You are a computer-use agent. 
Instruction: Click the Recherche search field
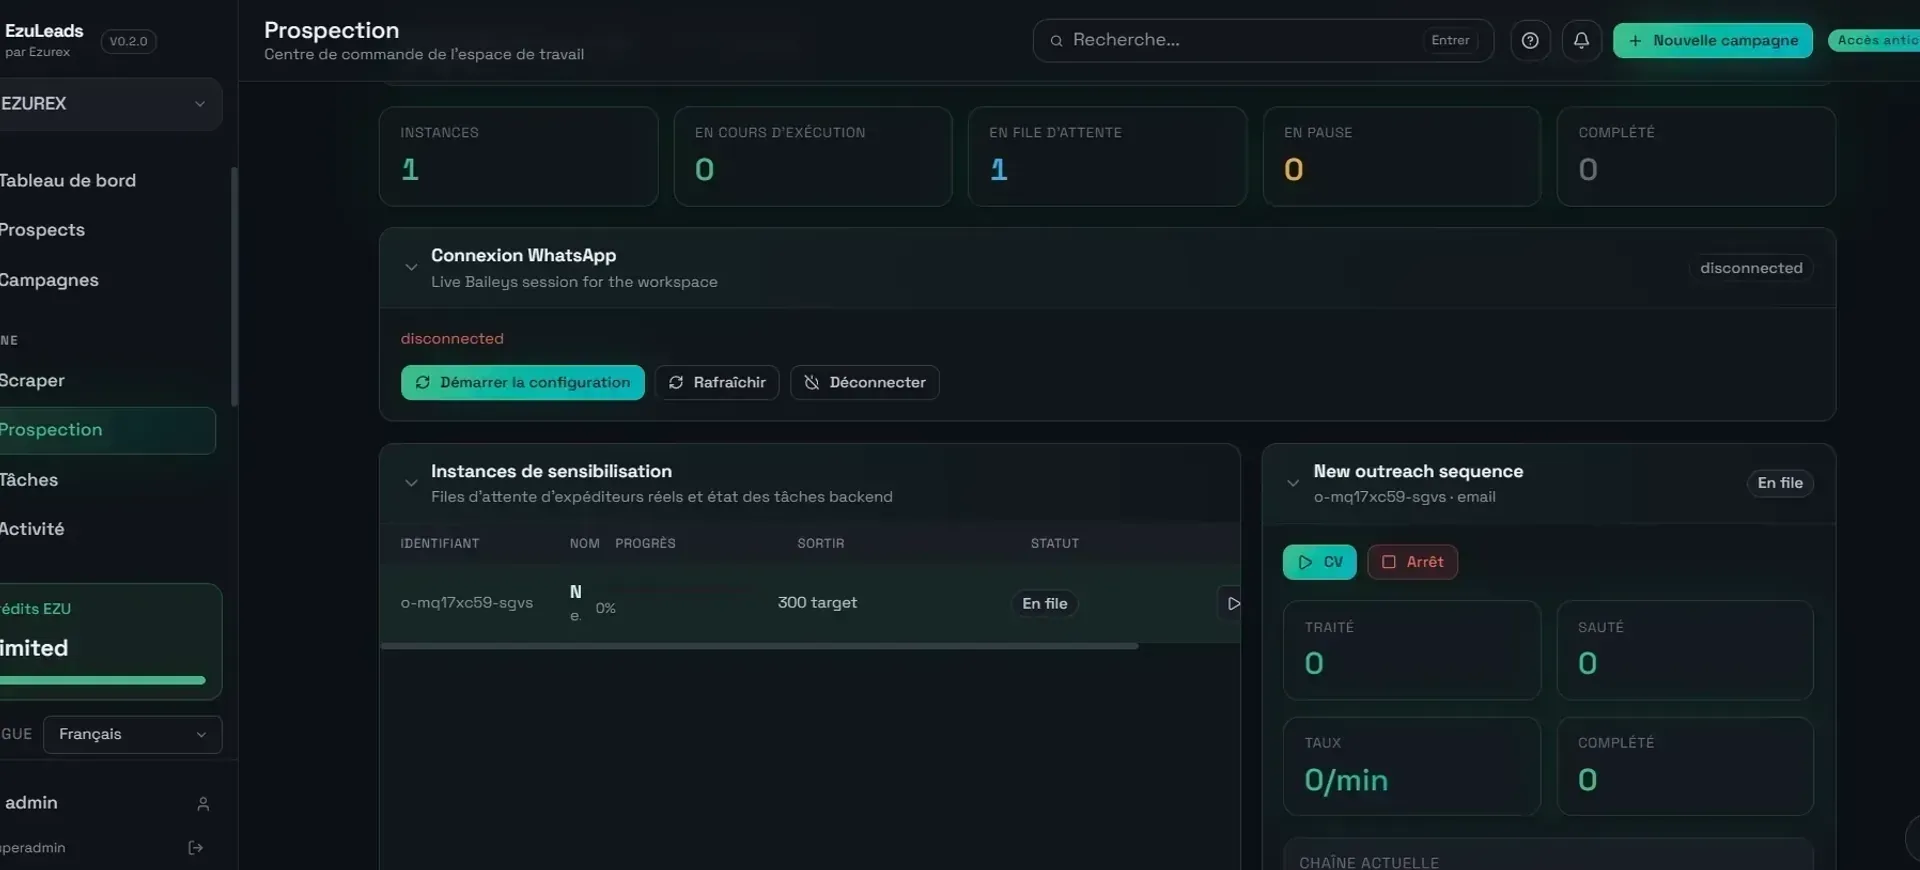pos(1262,41)
